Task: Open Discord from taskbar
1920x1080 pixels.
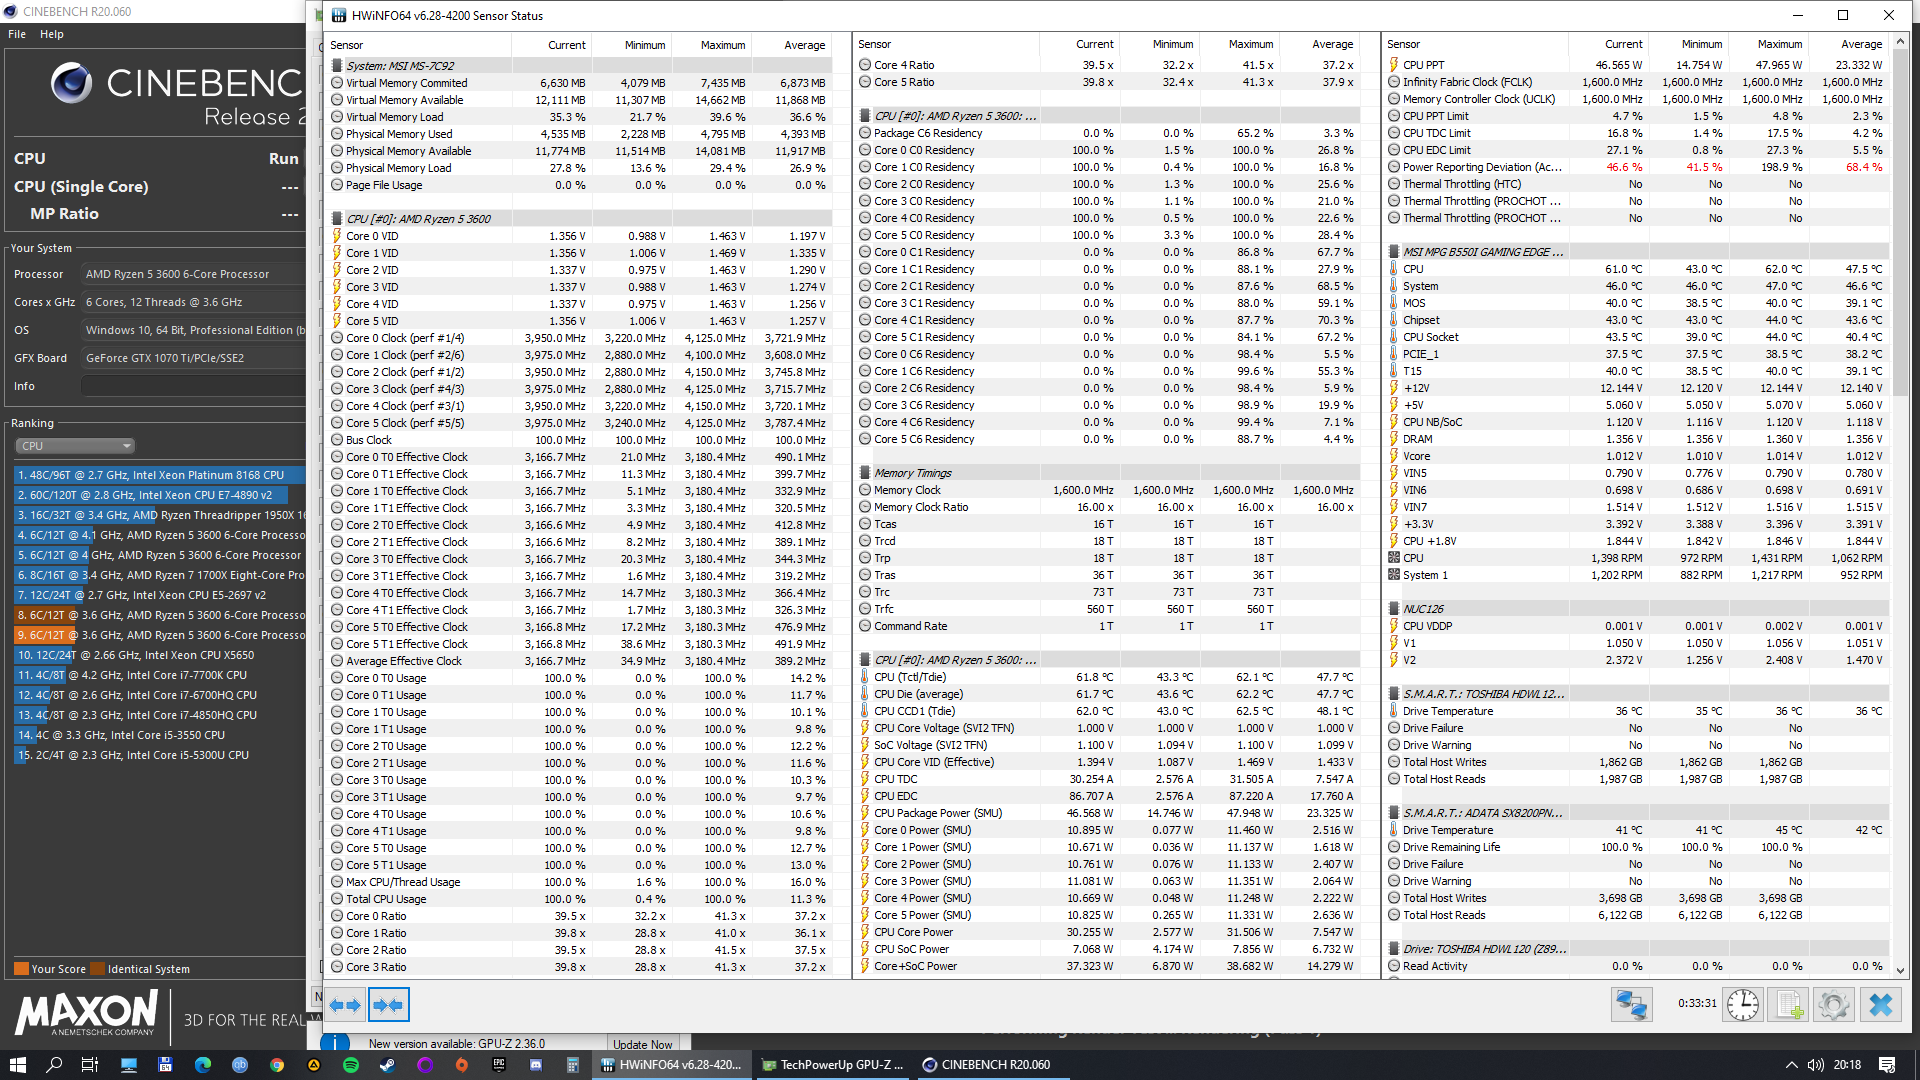Action: pos(536,1065)
